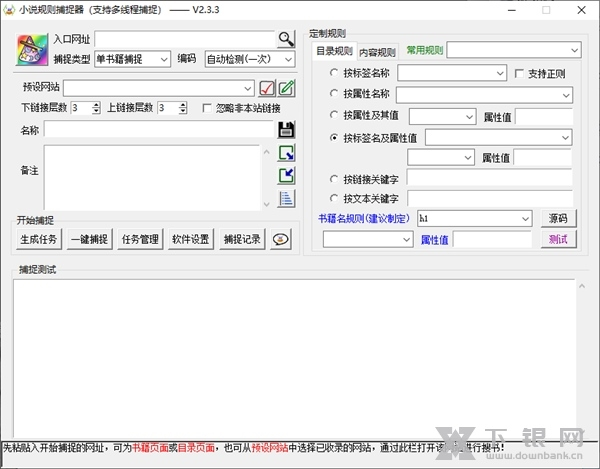
Task: Click the green box arrow-in icon
Action: coord(286,176)
